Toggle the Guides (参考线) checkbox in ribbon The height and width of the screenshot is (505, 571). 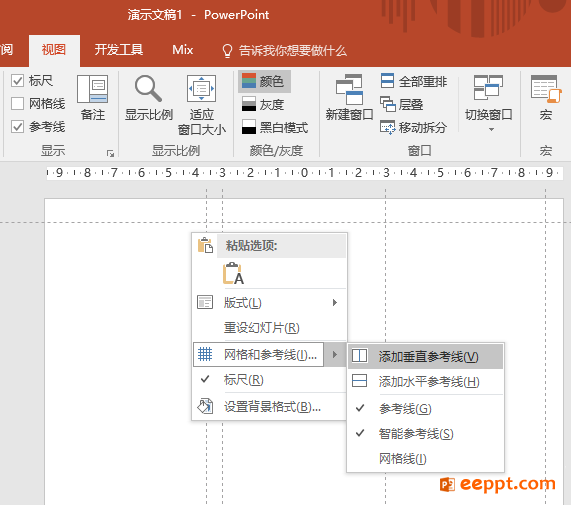click(x=17, y=127)
